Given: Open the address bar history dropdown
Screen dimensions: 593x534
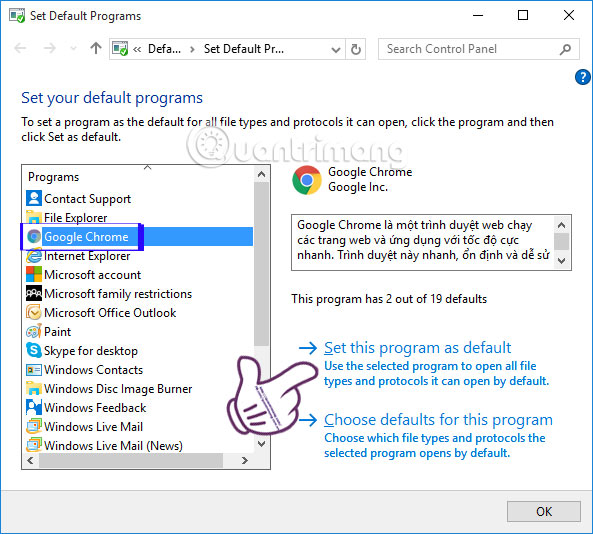Looking at the screenshot, I should click(335, 50).
